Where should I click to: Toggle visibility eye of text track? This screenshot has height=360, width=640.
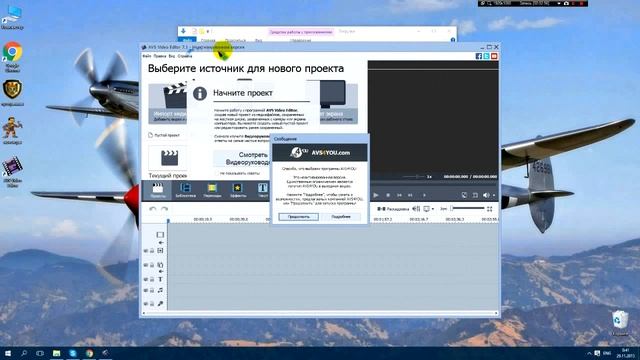[x=146, y=279]
